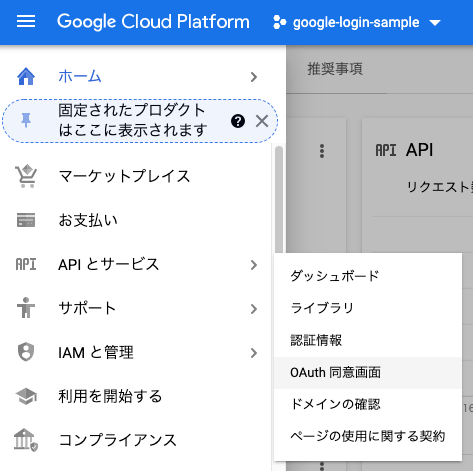This screenshot has width=473, height=471.
Task: Select ページの使用に関する契約 submenu item
Action: coord(368,436)
